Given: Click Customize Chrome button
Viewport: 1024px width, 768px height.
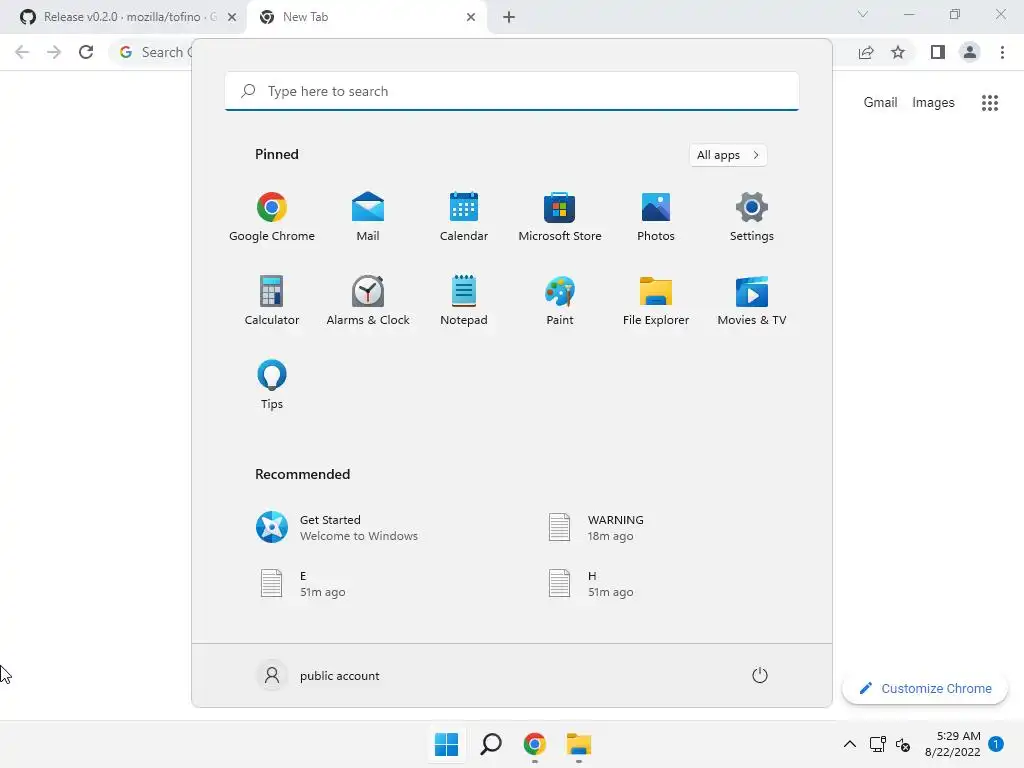Looking at the screenshot, I should pyautogui.click(x=925, y=688).
